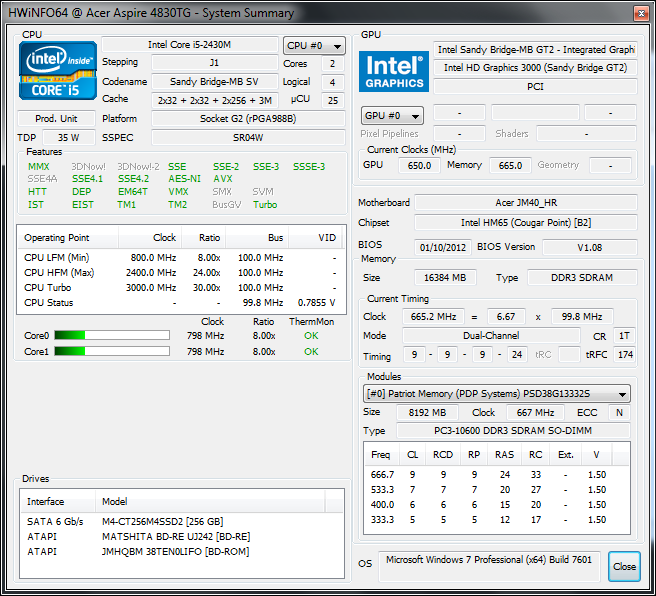Click the Core0 usage bar
The image size is (656, 596).
click(112, 336)
